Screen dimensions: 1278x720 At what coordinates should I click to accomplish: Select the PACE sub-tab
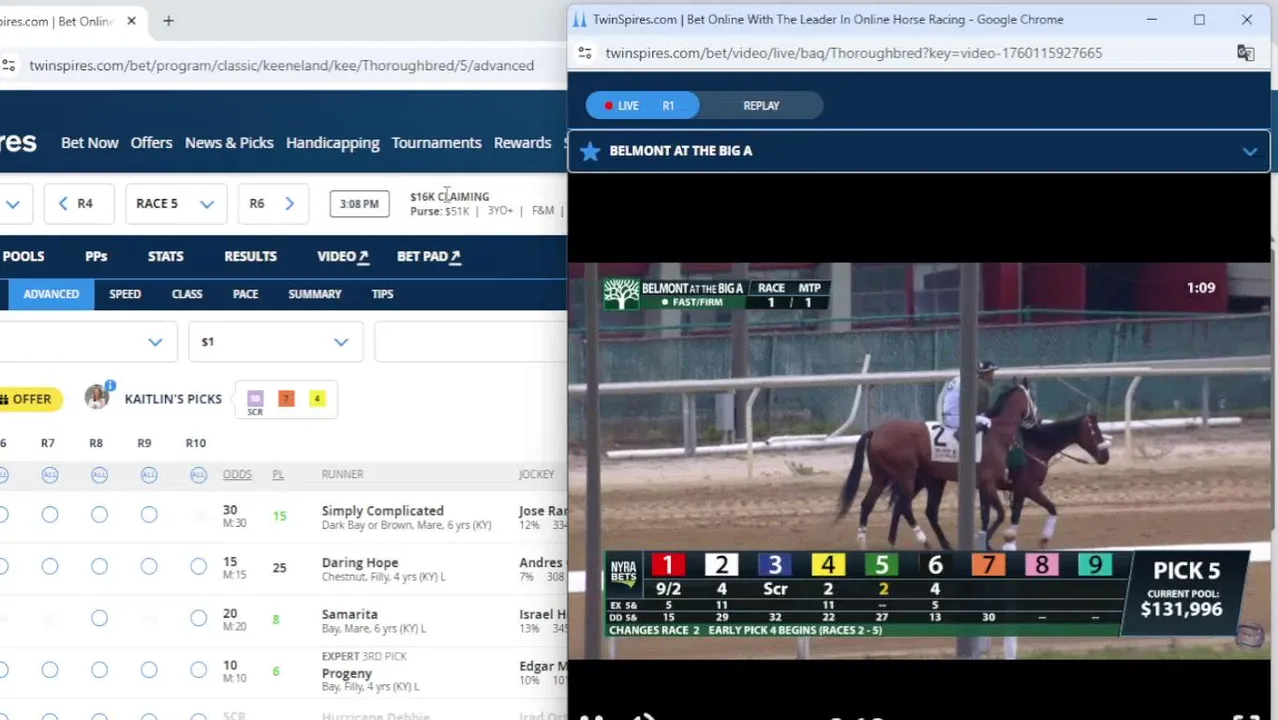point(245,294)
